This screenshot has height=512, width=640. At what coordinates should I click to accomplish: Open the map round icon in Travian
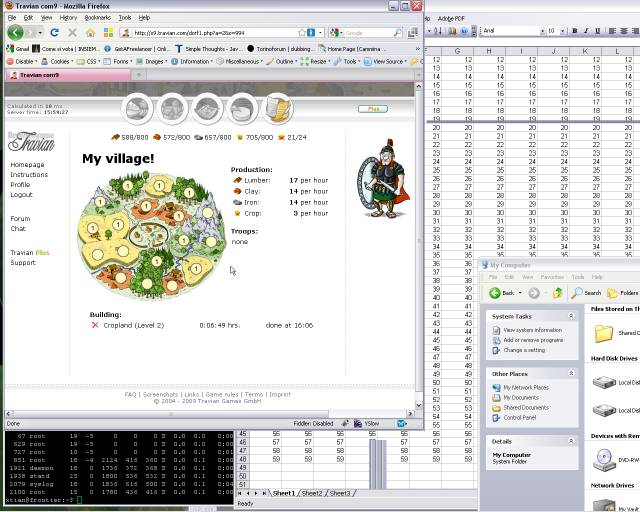(x=207, y=109)
